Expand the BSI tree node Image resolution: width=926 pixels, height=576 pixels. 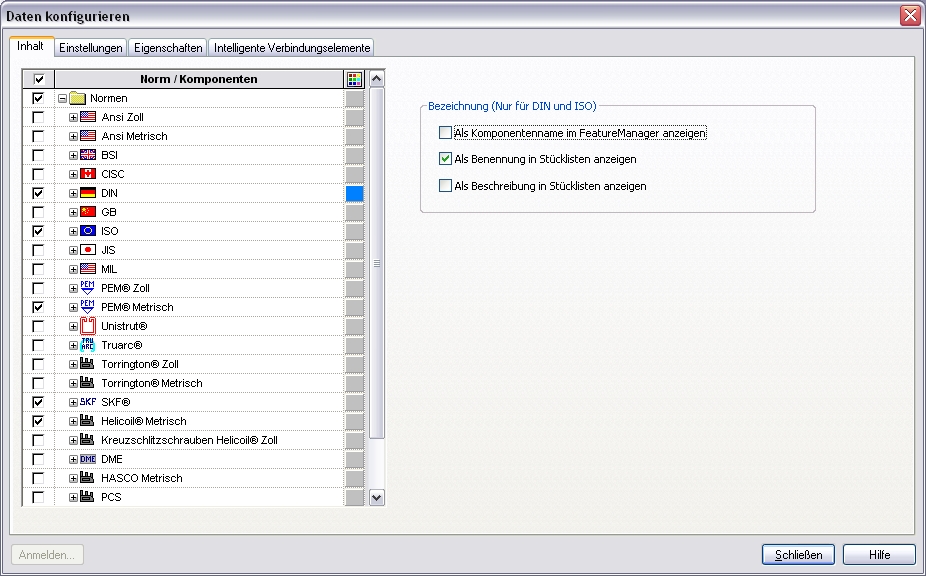pyautogui.click(x=73, y=155)
